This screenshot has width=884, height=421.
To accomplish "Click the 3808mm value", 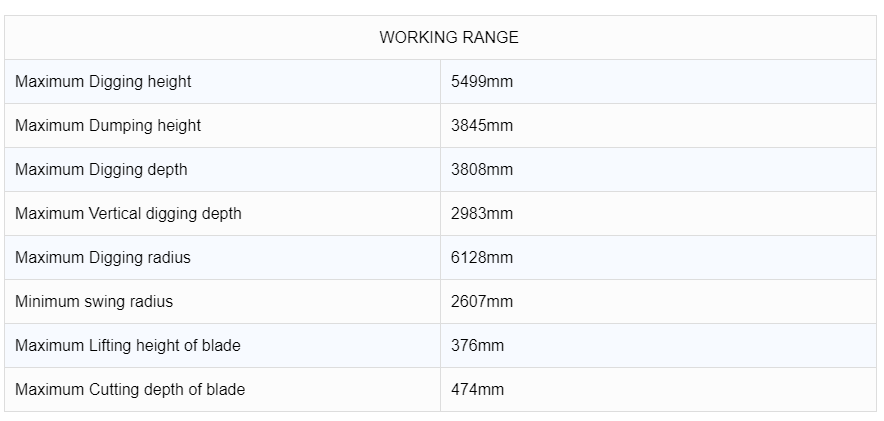I will [481, 170].
